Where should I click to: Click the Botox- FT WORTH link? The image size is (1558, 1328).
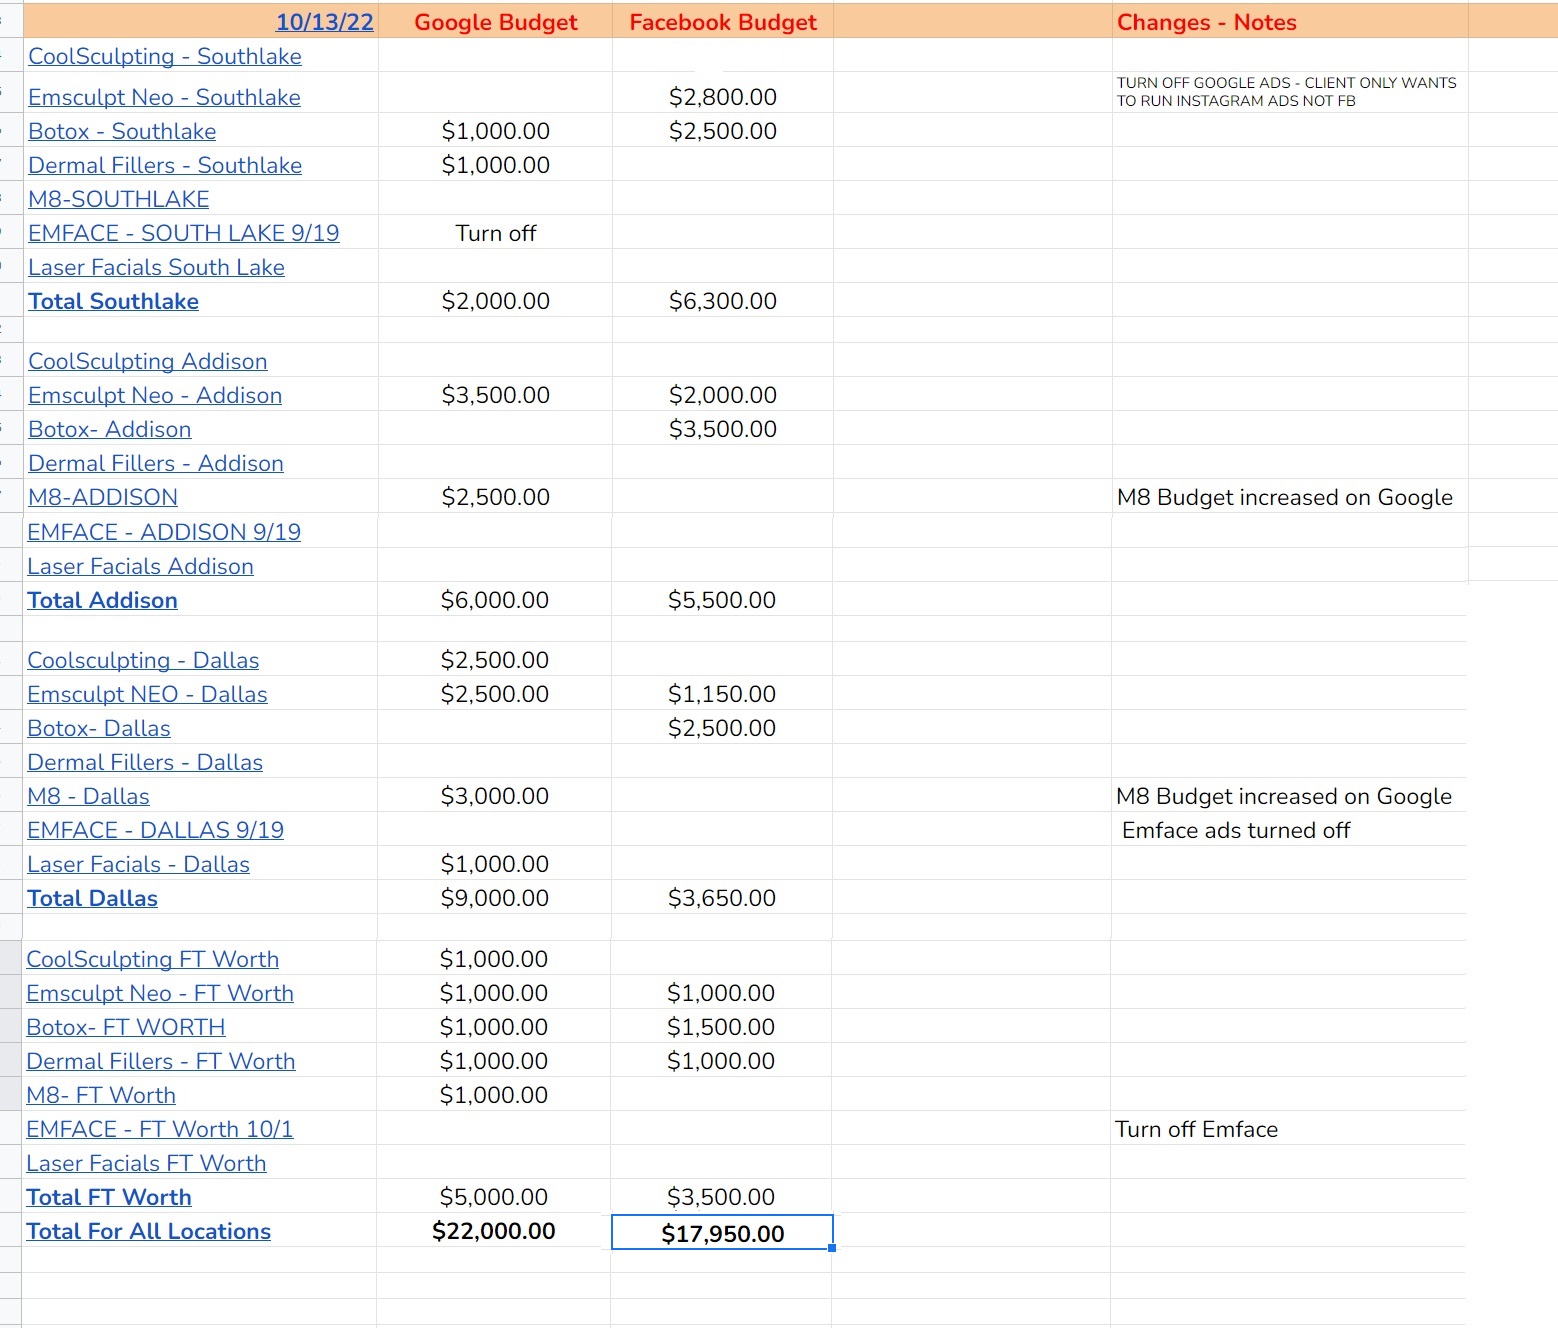pos(126,1027)
